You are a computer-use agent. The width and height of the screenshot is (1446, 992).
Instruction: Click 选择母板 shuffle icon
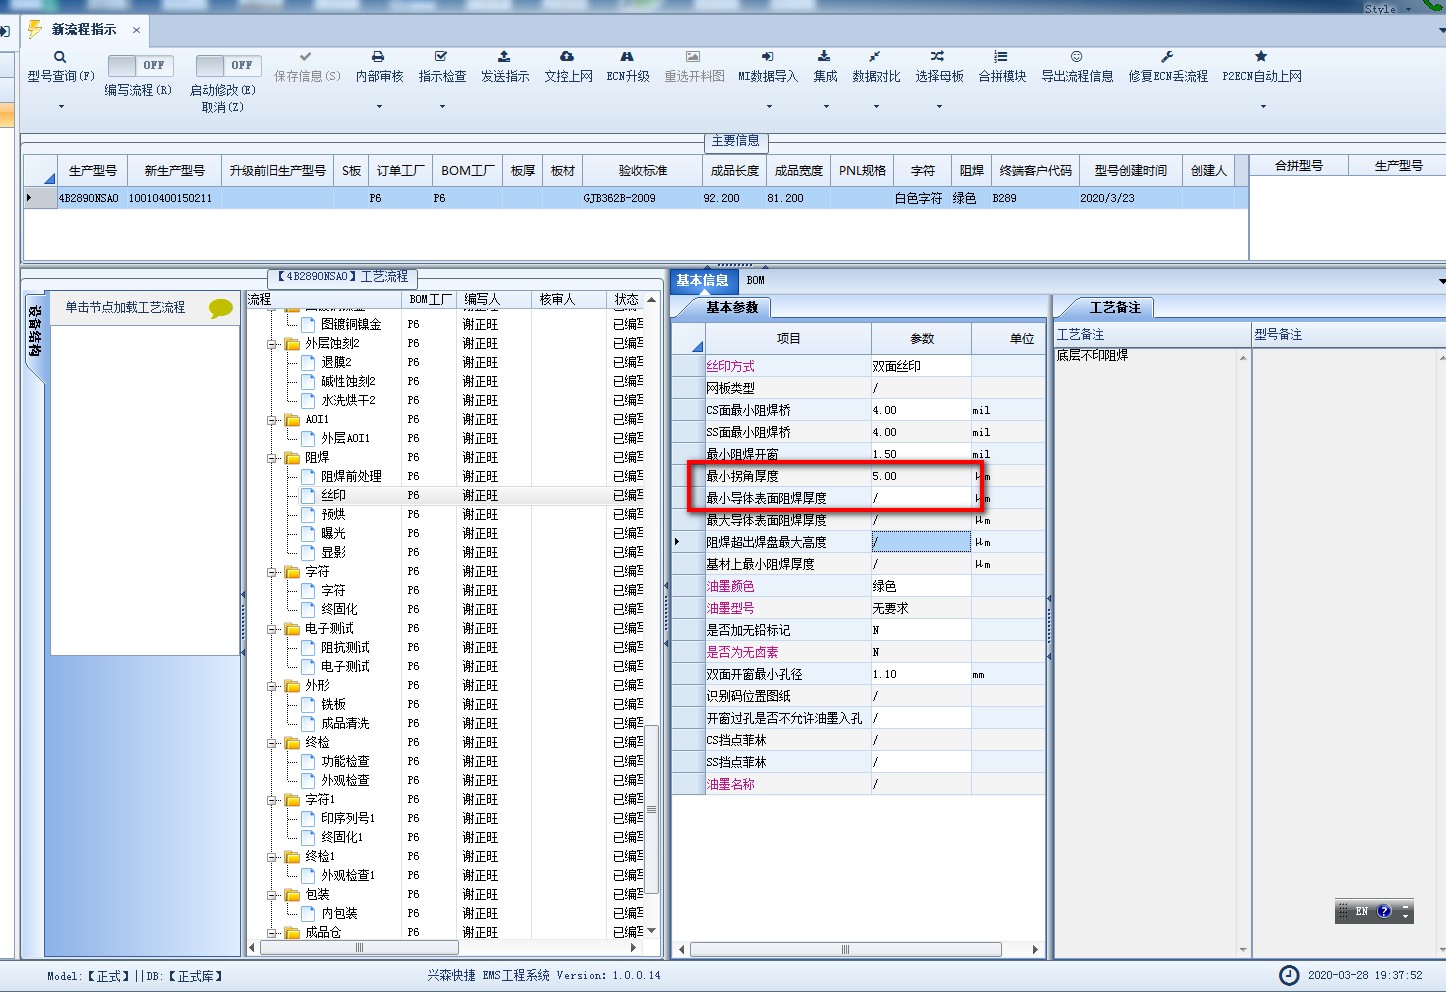pyautogui.click(x=938, y=57)
